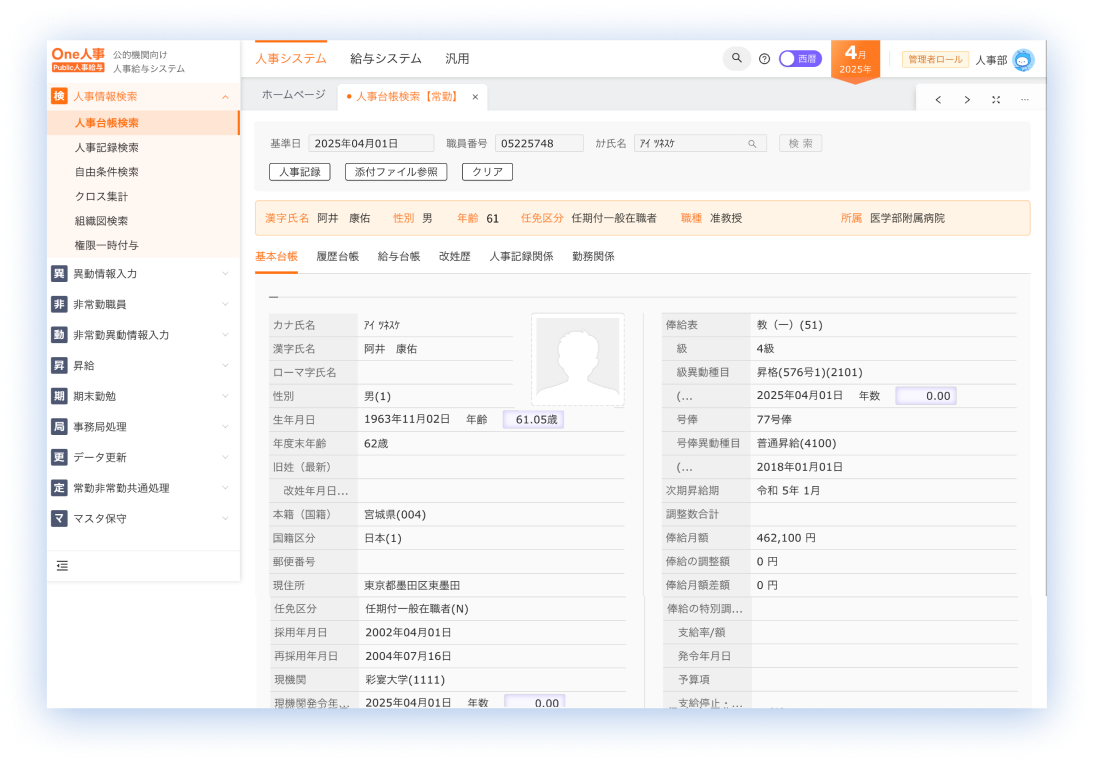Screen dimensions: 1094x762
Task: Go to previous tab with left arrow
Action: pyautogui.click(x=938, y=100)
